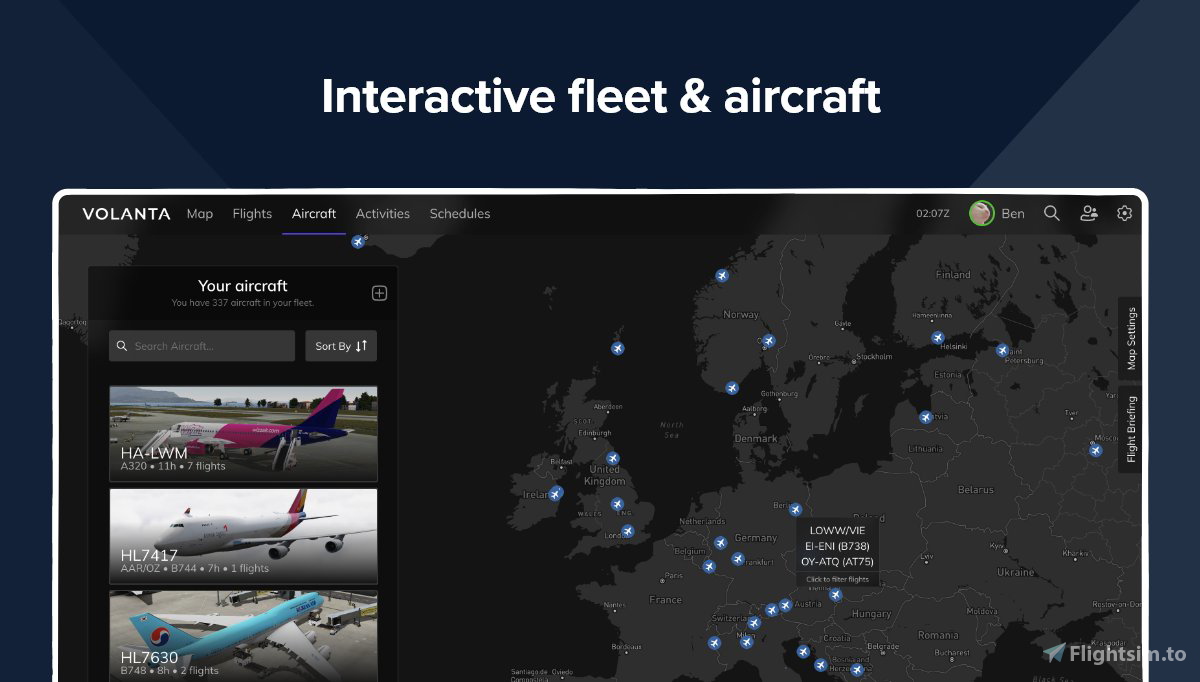This screenshot has height=682, width=1200.
Task: Select the HL7630 Korean Air card
Action: click(244, 633)
